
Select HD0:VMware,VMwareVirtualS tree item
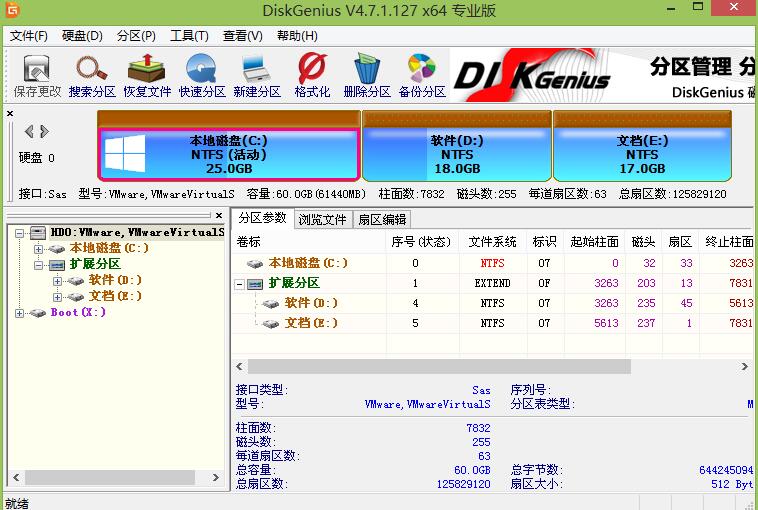(137, 233)
